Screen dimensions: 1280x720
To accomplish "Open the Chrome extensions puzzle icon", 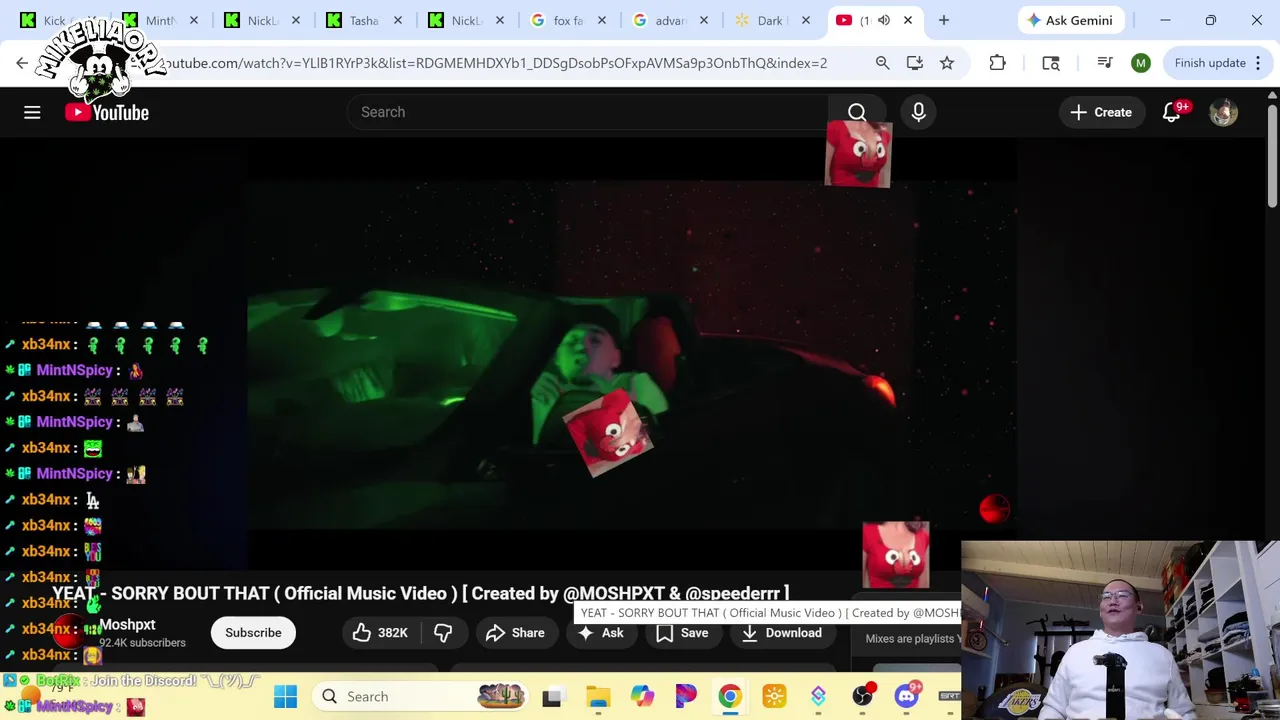I will tap(997, 63).
